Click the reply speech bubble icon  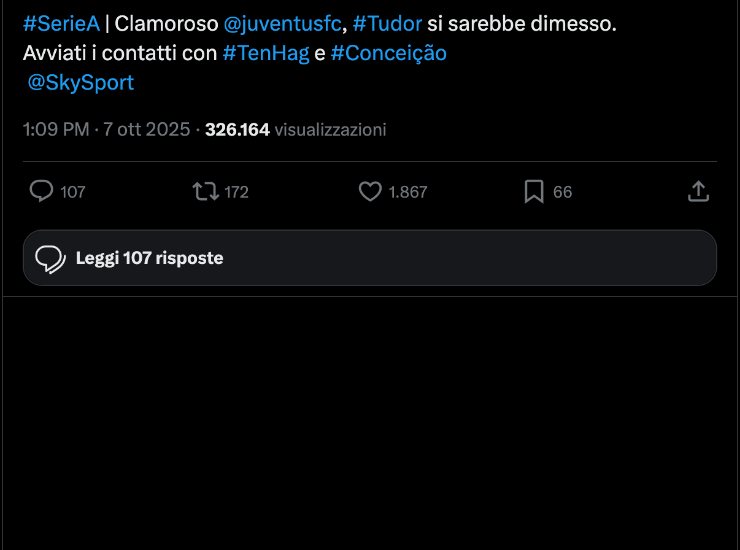[41, 191]
